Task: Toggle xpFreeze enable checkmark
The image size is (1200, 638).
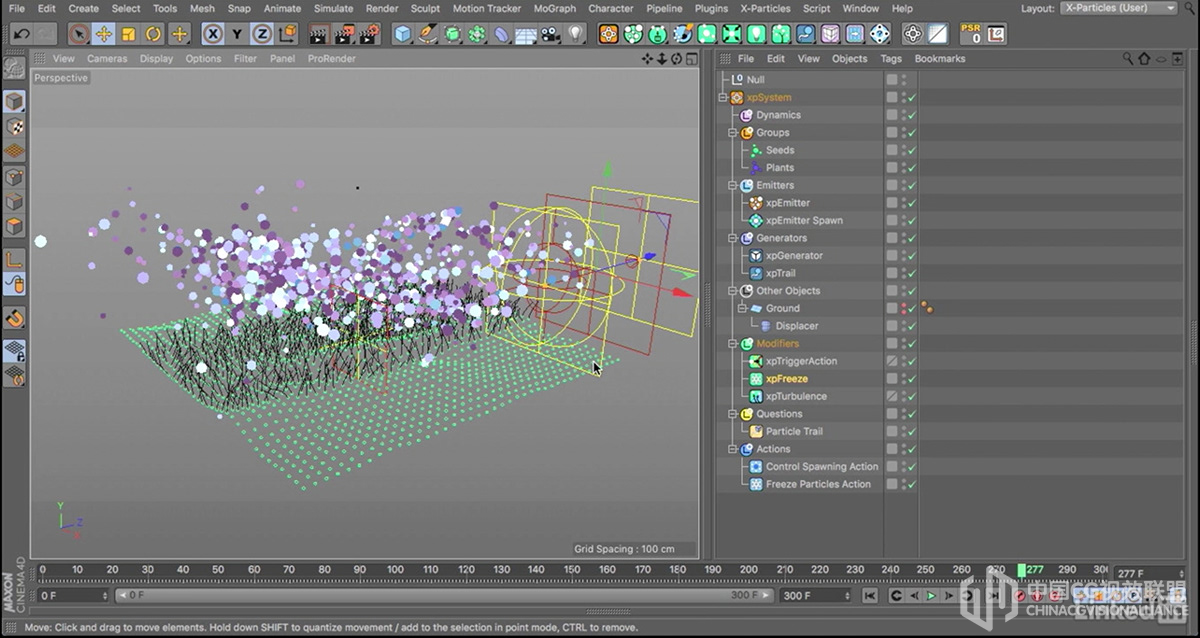Action: [x=912, y=379]
